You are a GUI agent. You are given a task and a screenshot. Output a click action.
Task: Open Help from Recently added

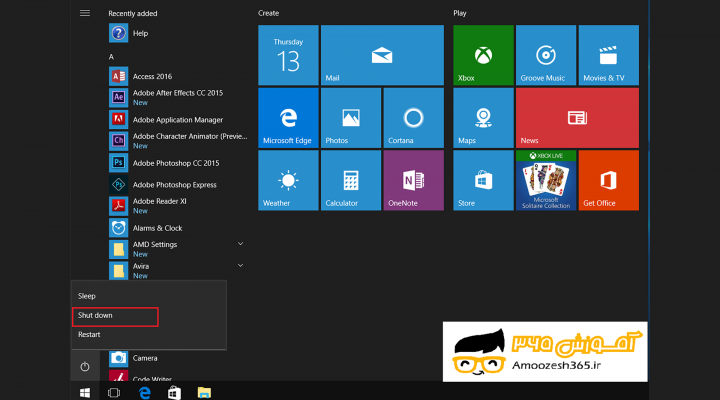178,33
